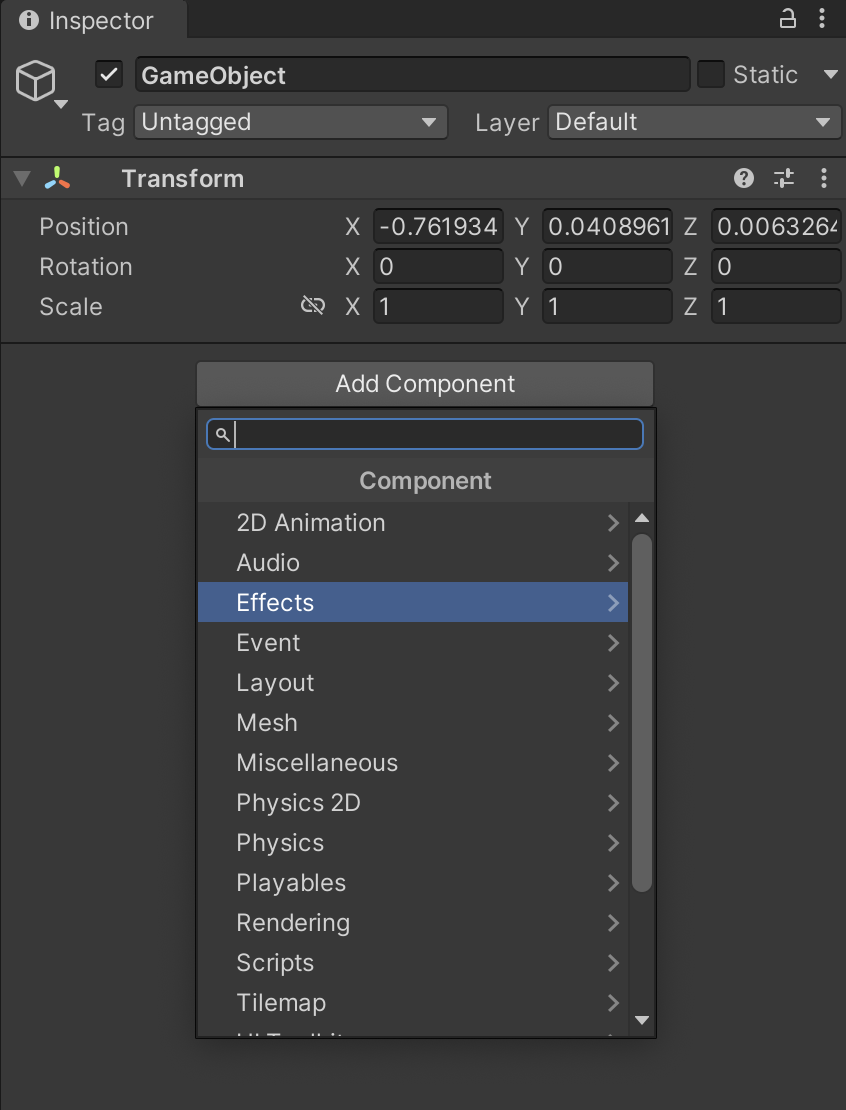Enable the Static checkbox
The height and width of the screenshot is (1110, 846).
coord(711,75)
